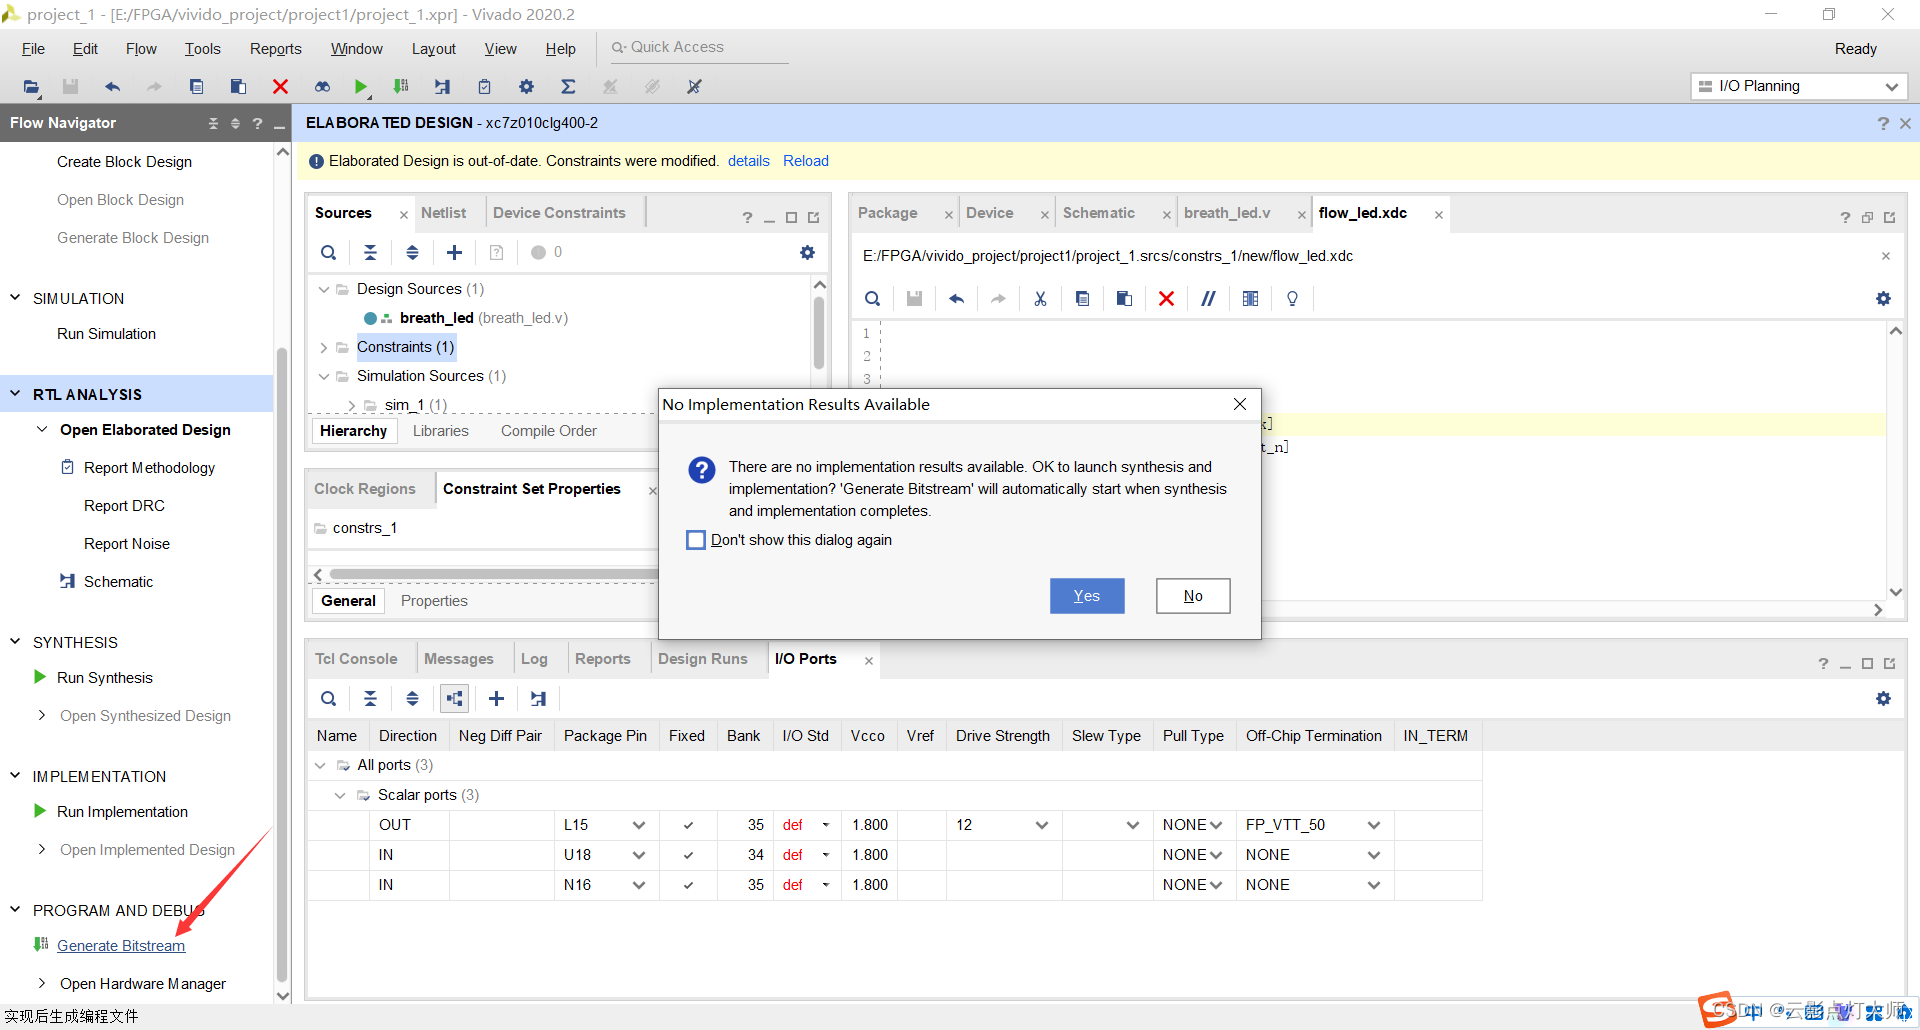Click the plus Create I/O Port icon
This screenshot has height=1030, width=1920.
point(496,698)
